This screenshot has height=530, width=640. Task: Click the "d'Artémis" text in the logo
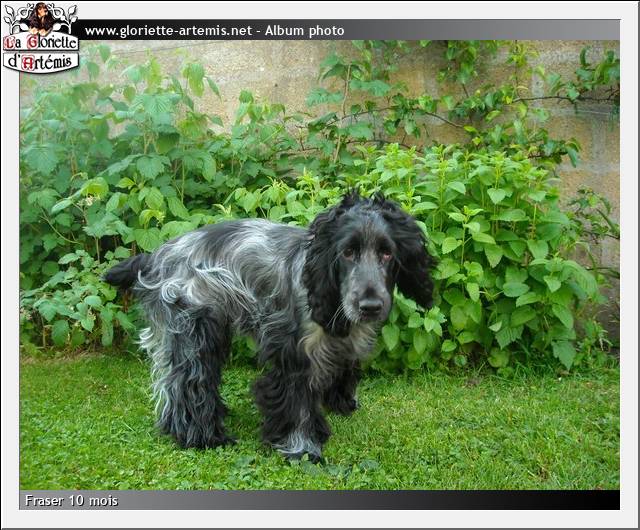pos(40,63)
